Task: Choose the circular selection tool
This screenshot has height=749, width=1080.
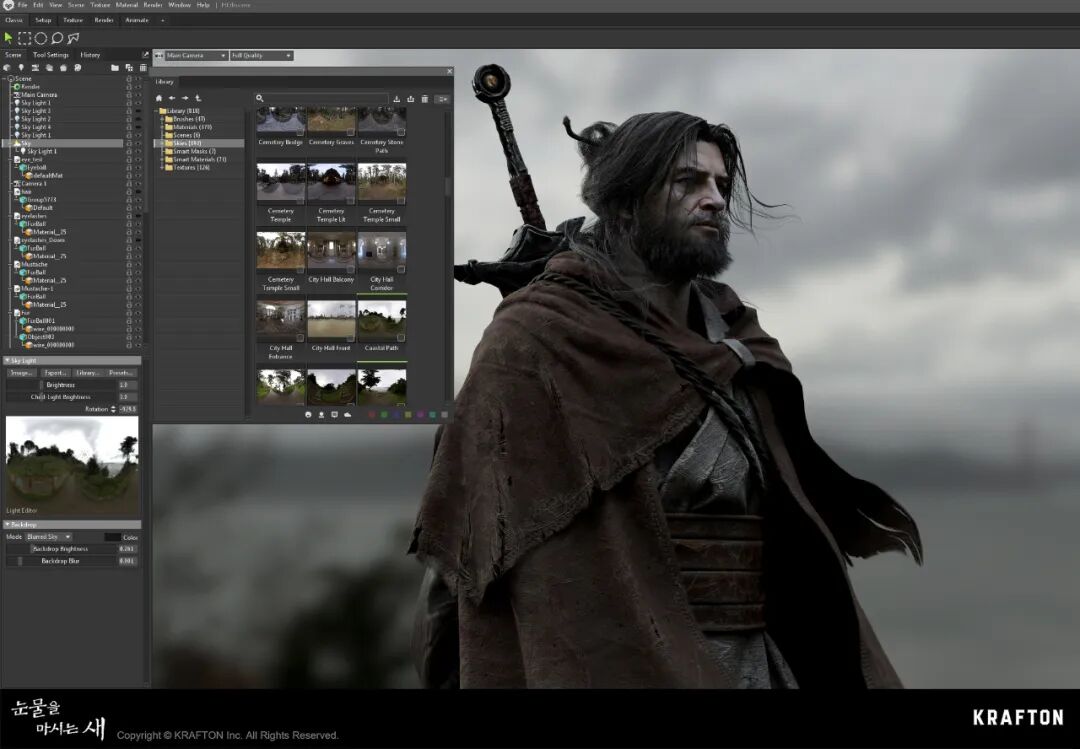Action: point(41,39)
